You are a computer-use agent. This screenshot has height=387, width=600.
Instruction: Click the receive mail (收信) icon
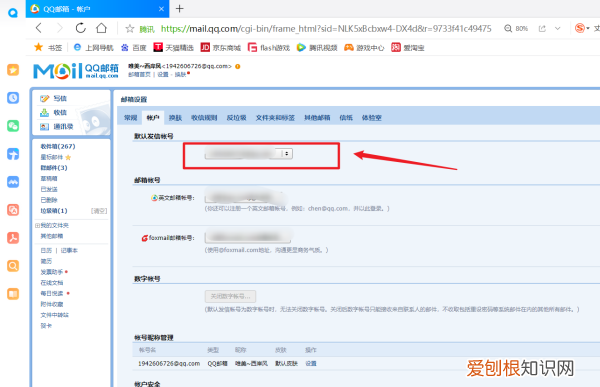click(45, 113)
